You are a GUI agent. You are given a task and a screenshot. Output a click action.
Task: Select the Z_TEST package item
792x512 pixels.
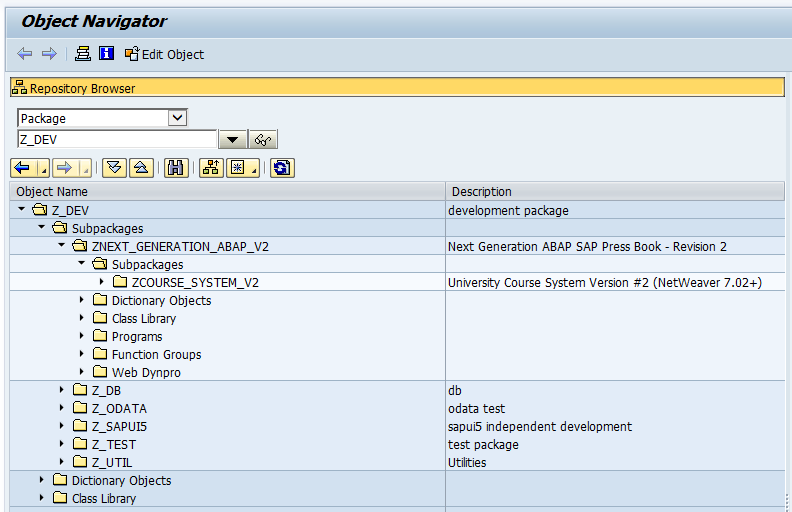(x=114, y=445)
